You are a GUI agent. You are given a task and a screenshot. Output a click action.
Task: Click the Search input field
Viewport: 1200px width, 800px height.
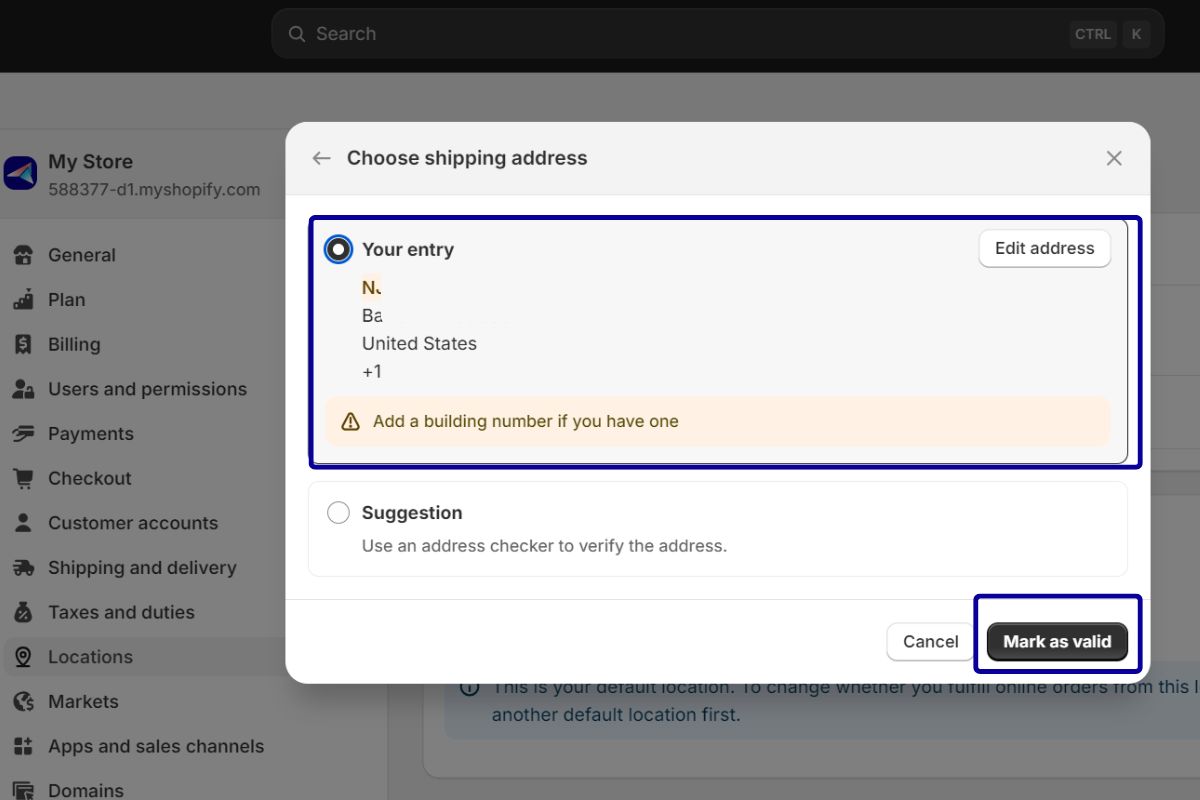pyautogui.click(x=718, y=34)
